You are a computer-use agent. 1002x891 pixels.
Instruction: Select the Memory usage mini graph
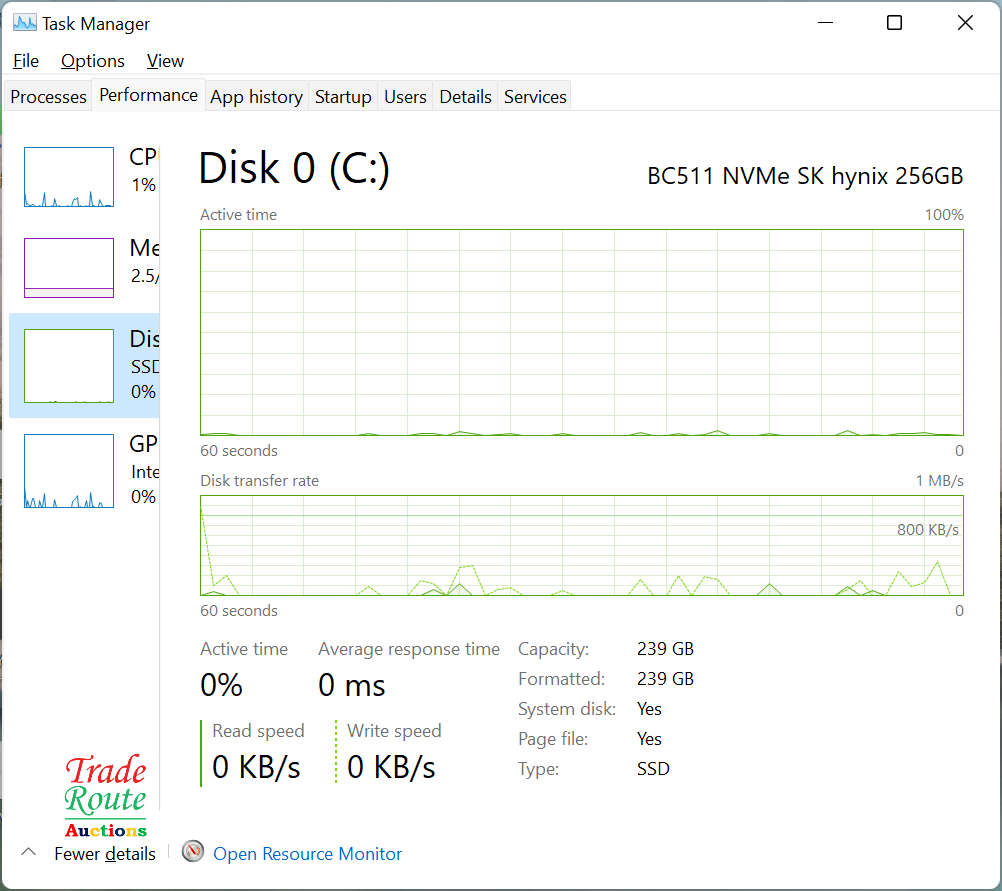pos(69,268)
